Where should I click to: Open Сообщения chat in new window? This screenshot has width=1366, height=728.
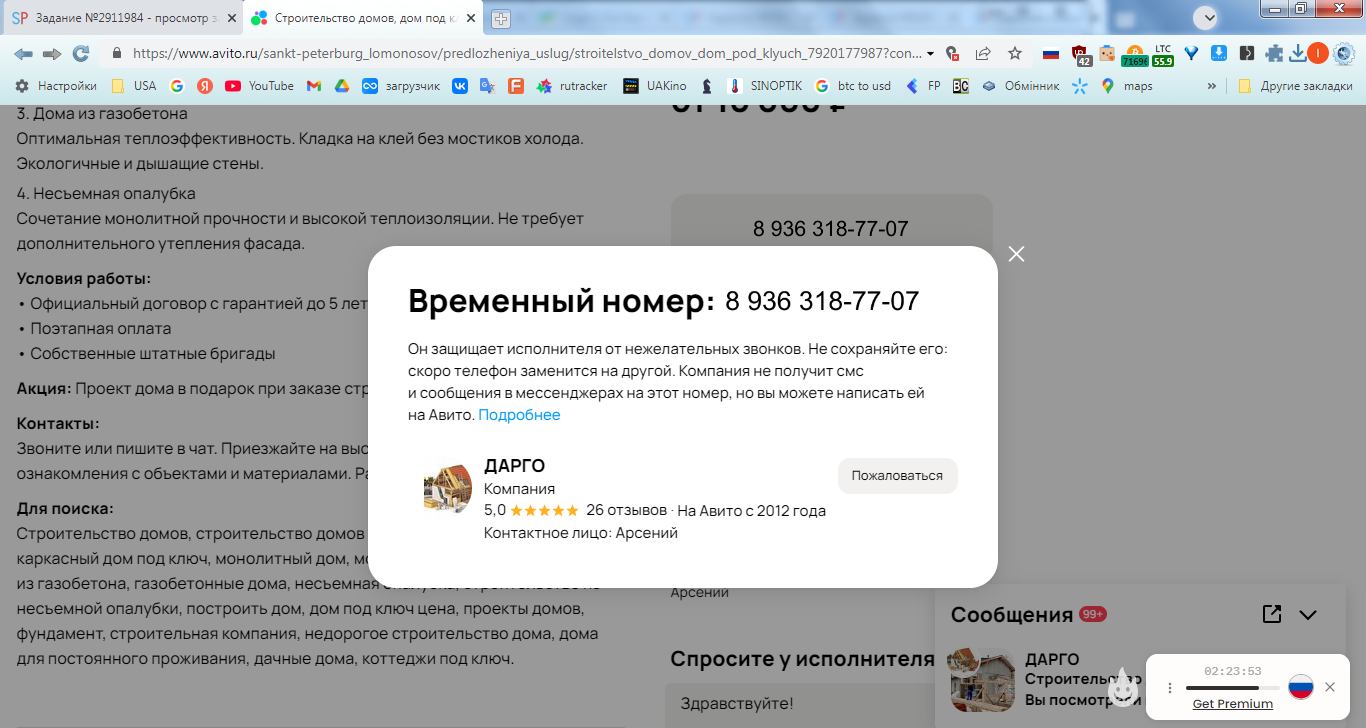[1272, 614]
